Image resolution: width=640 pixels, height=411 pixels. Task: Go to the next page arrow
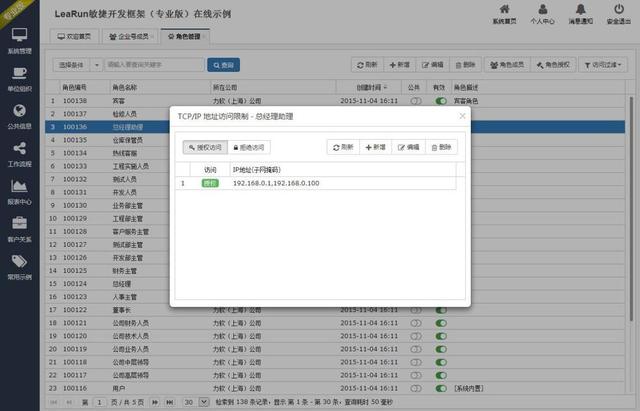tap(155, 402)
